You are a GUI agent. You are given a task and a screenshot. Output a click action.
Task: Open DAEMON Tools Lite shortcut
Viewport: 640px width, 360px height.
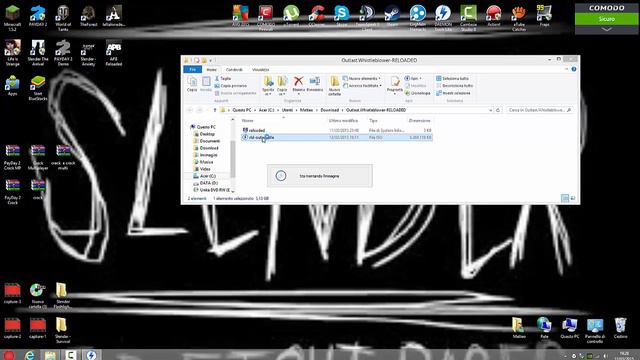pyautogui.click(x=443, y=18)
